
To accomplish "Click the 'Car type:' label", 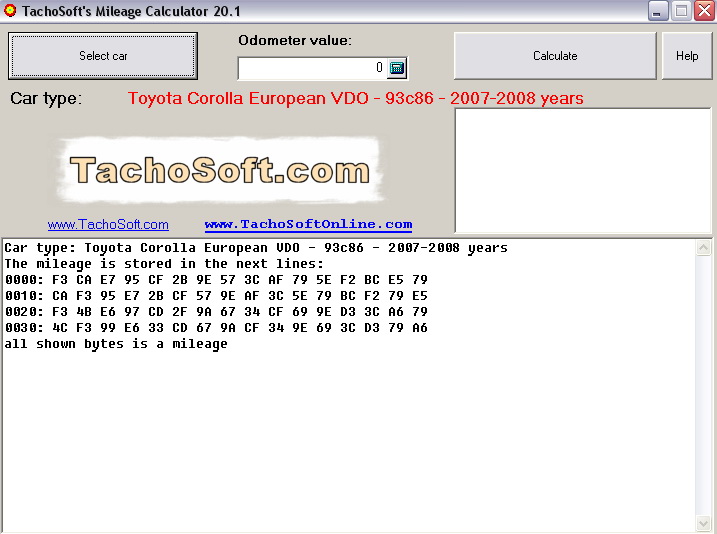I will tap(46, 98).
